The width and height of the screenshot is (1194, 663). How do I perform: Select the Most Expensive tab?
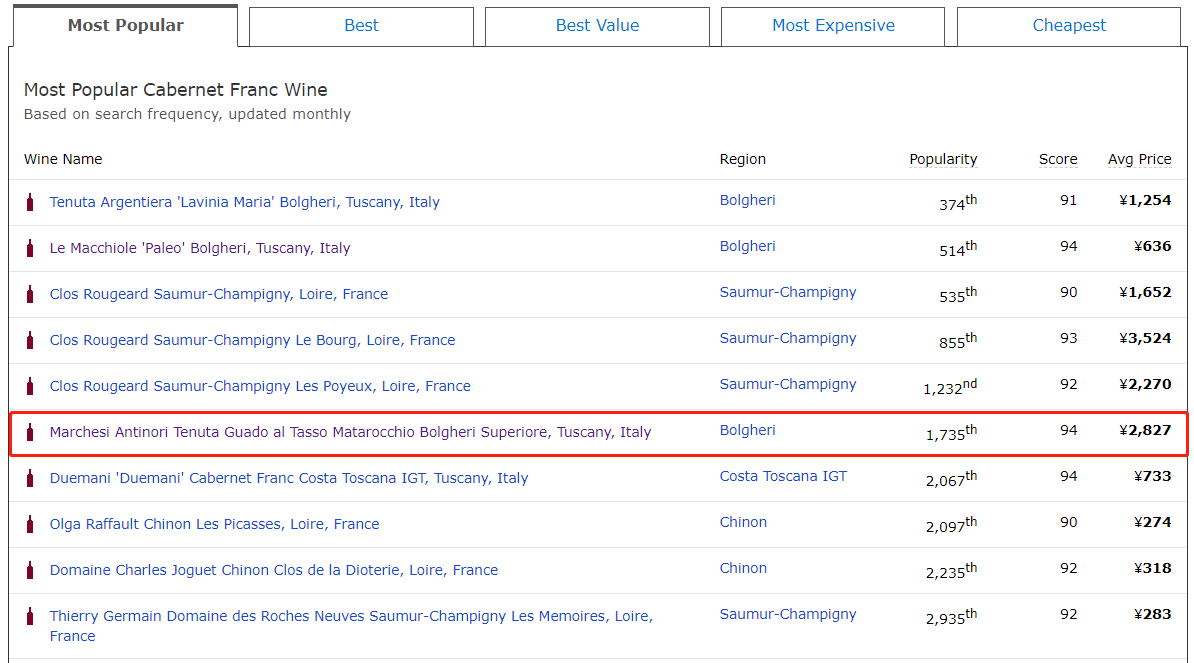pos(833,26)
